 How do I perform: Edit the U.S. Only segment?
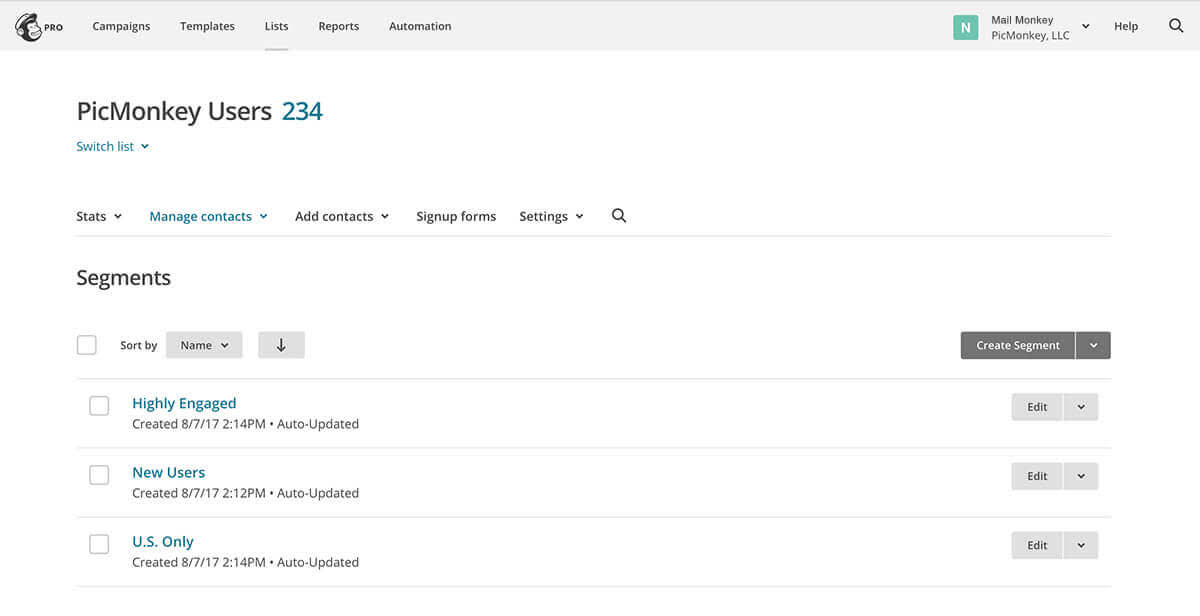(1037, 545)
